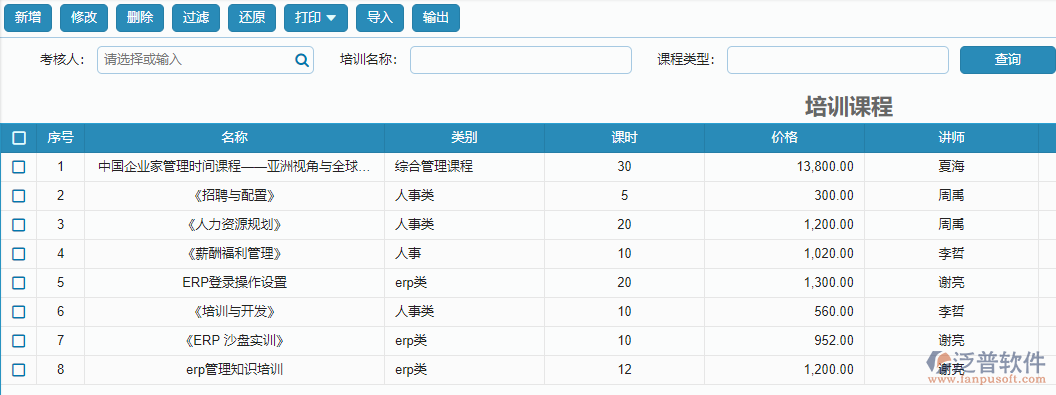This screenshot has height=395, width=1056.
Task: Check the checkbox for 《ERP 沙盘实训》 row
Action: [x=19, y=340]
